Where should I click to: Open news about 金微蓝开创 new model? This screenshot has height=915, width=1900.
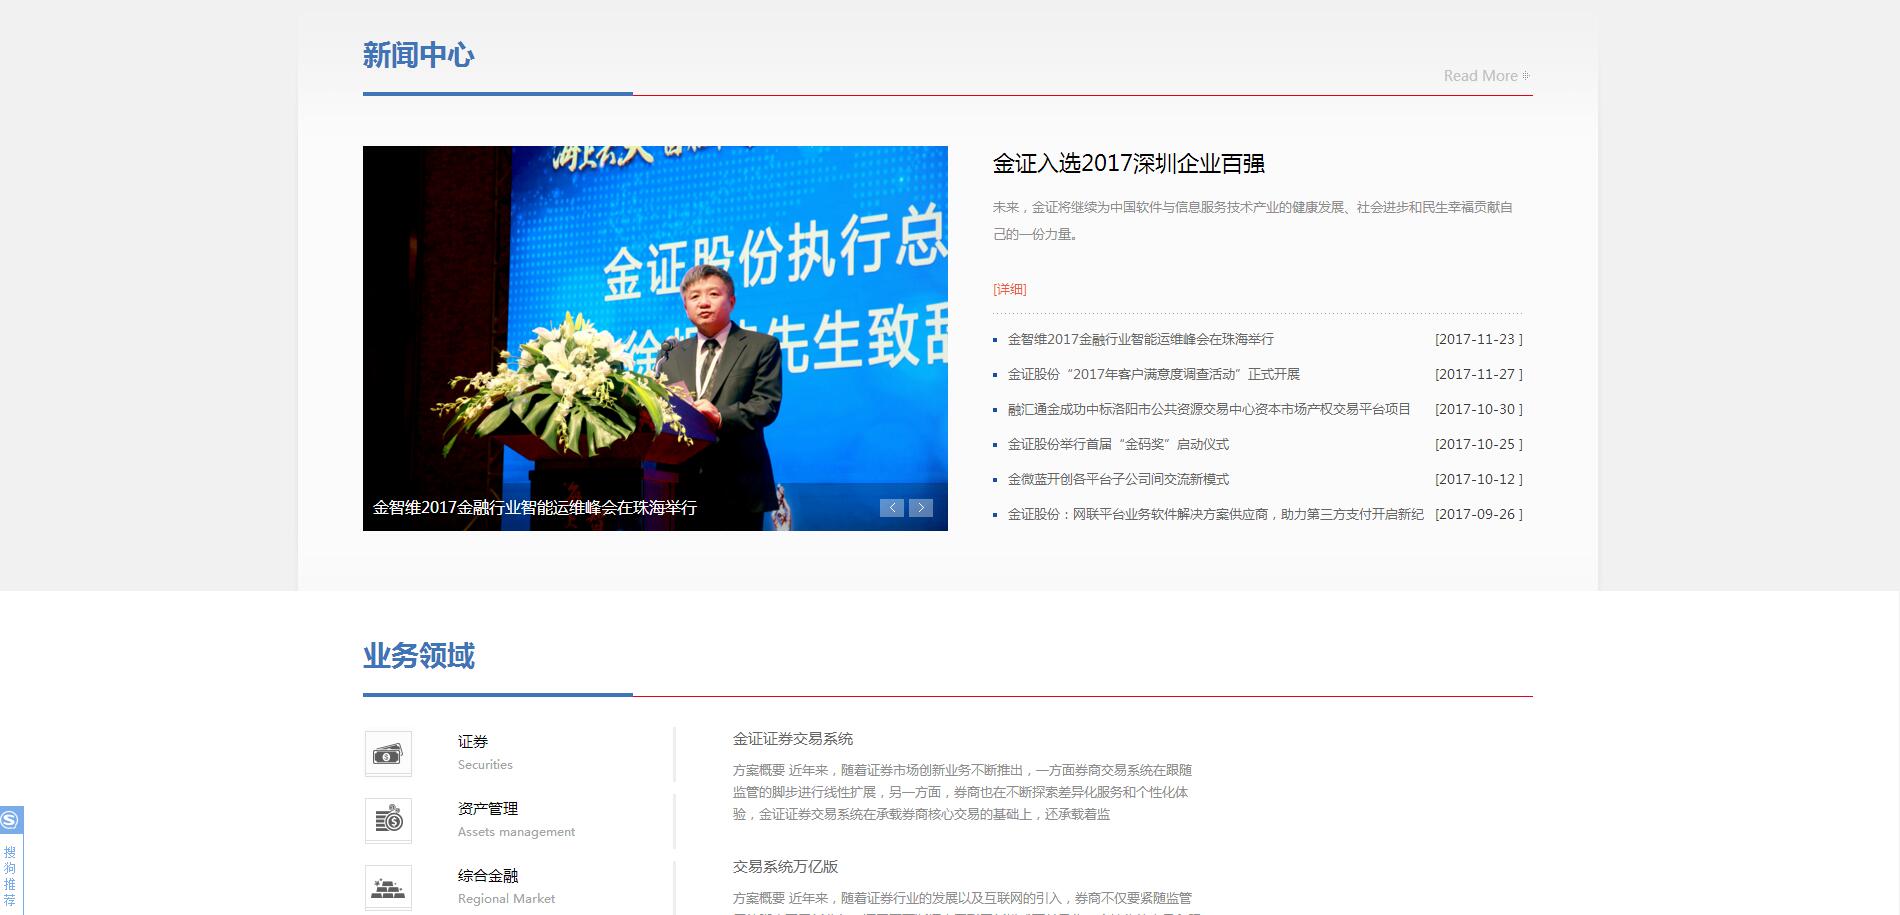(1118, 480)
